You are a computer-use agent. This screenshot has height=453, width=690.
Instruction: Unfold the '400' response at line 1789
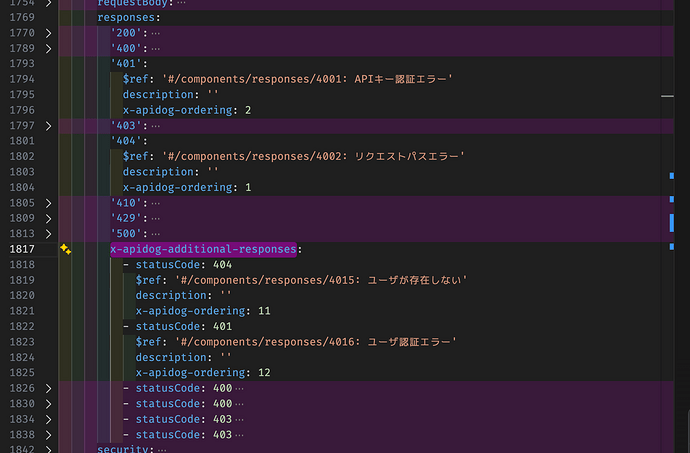point(47,47)
